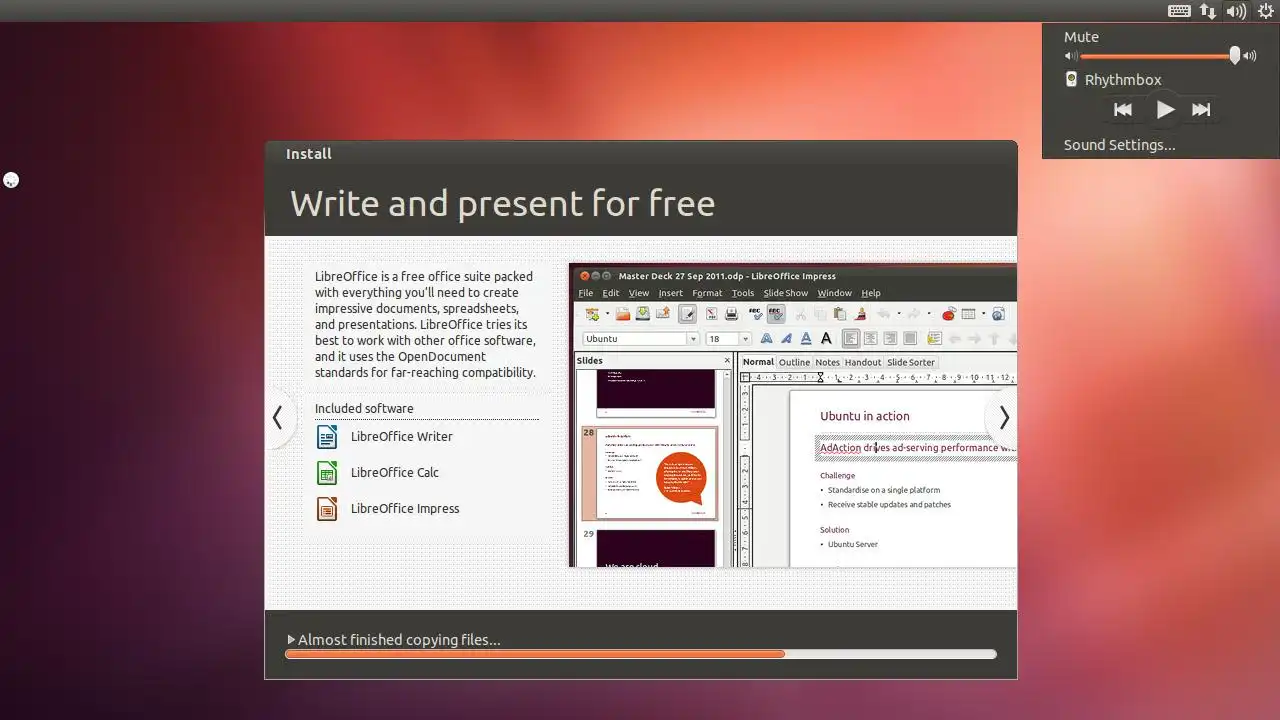Open the View menu in Impress screenshot
This screenshot has height=720, width=1280.
point(639,293)
